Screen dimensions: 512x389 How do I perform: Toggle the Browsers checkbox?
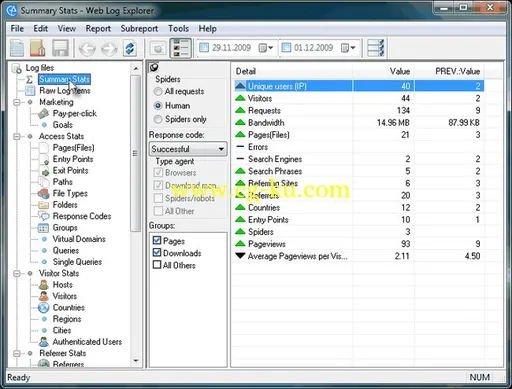click(158, 173)
